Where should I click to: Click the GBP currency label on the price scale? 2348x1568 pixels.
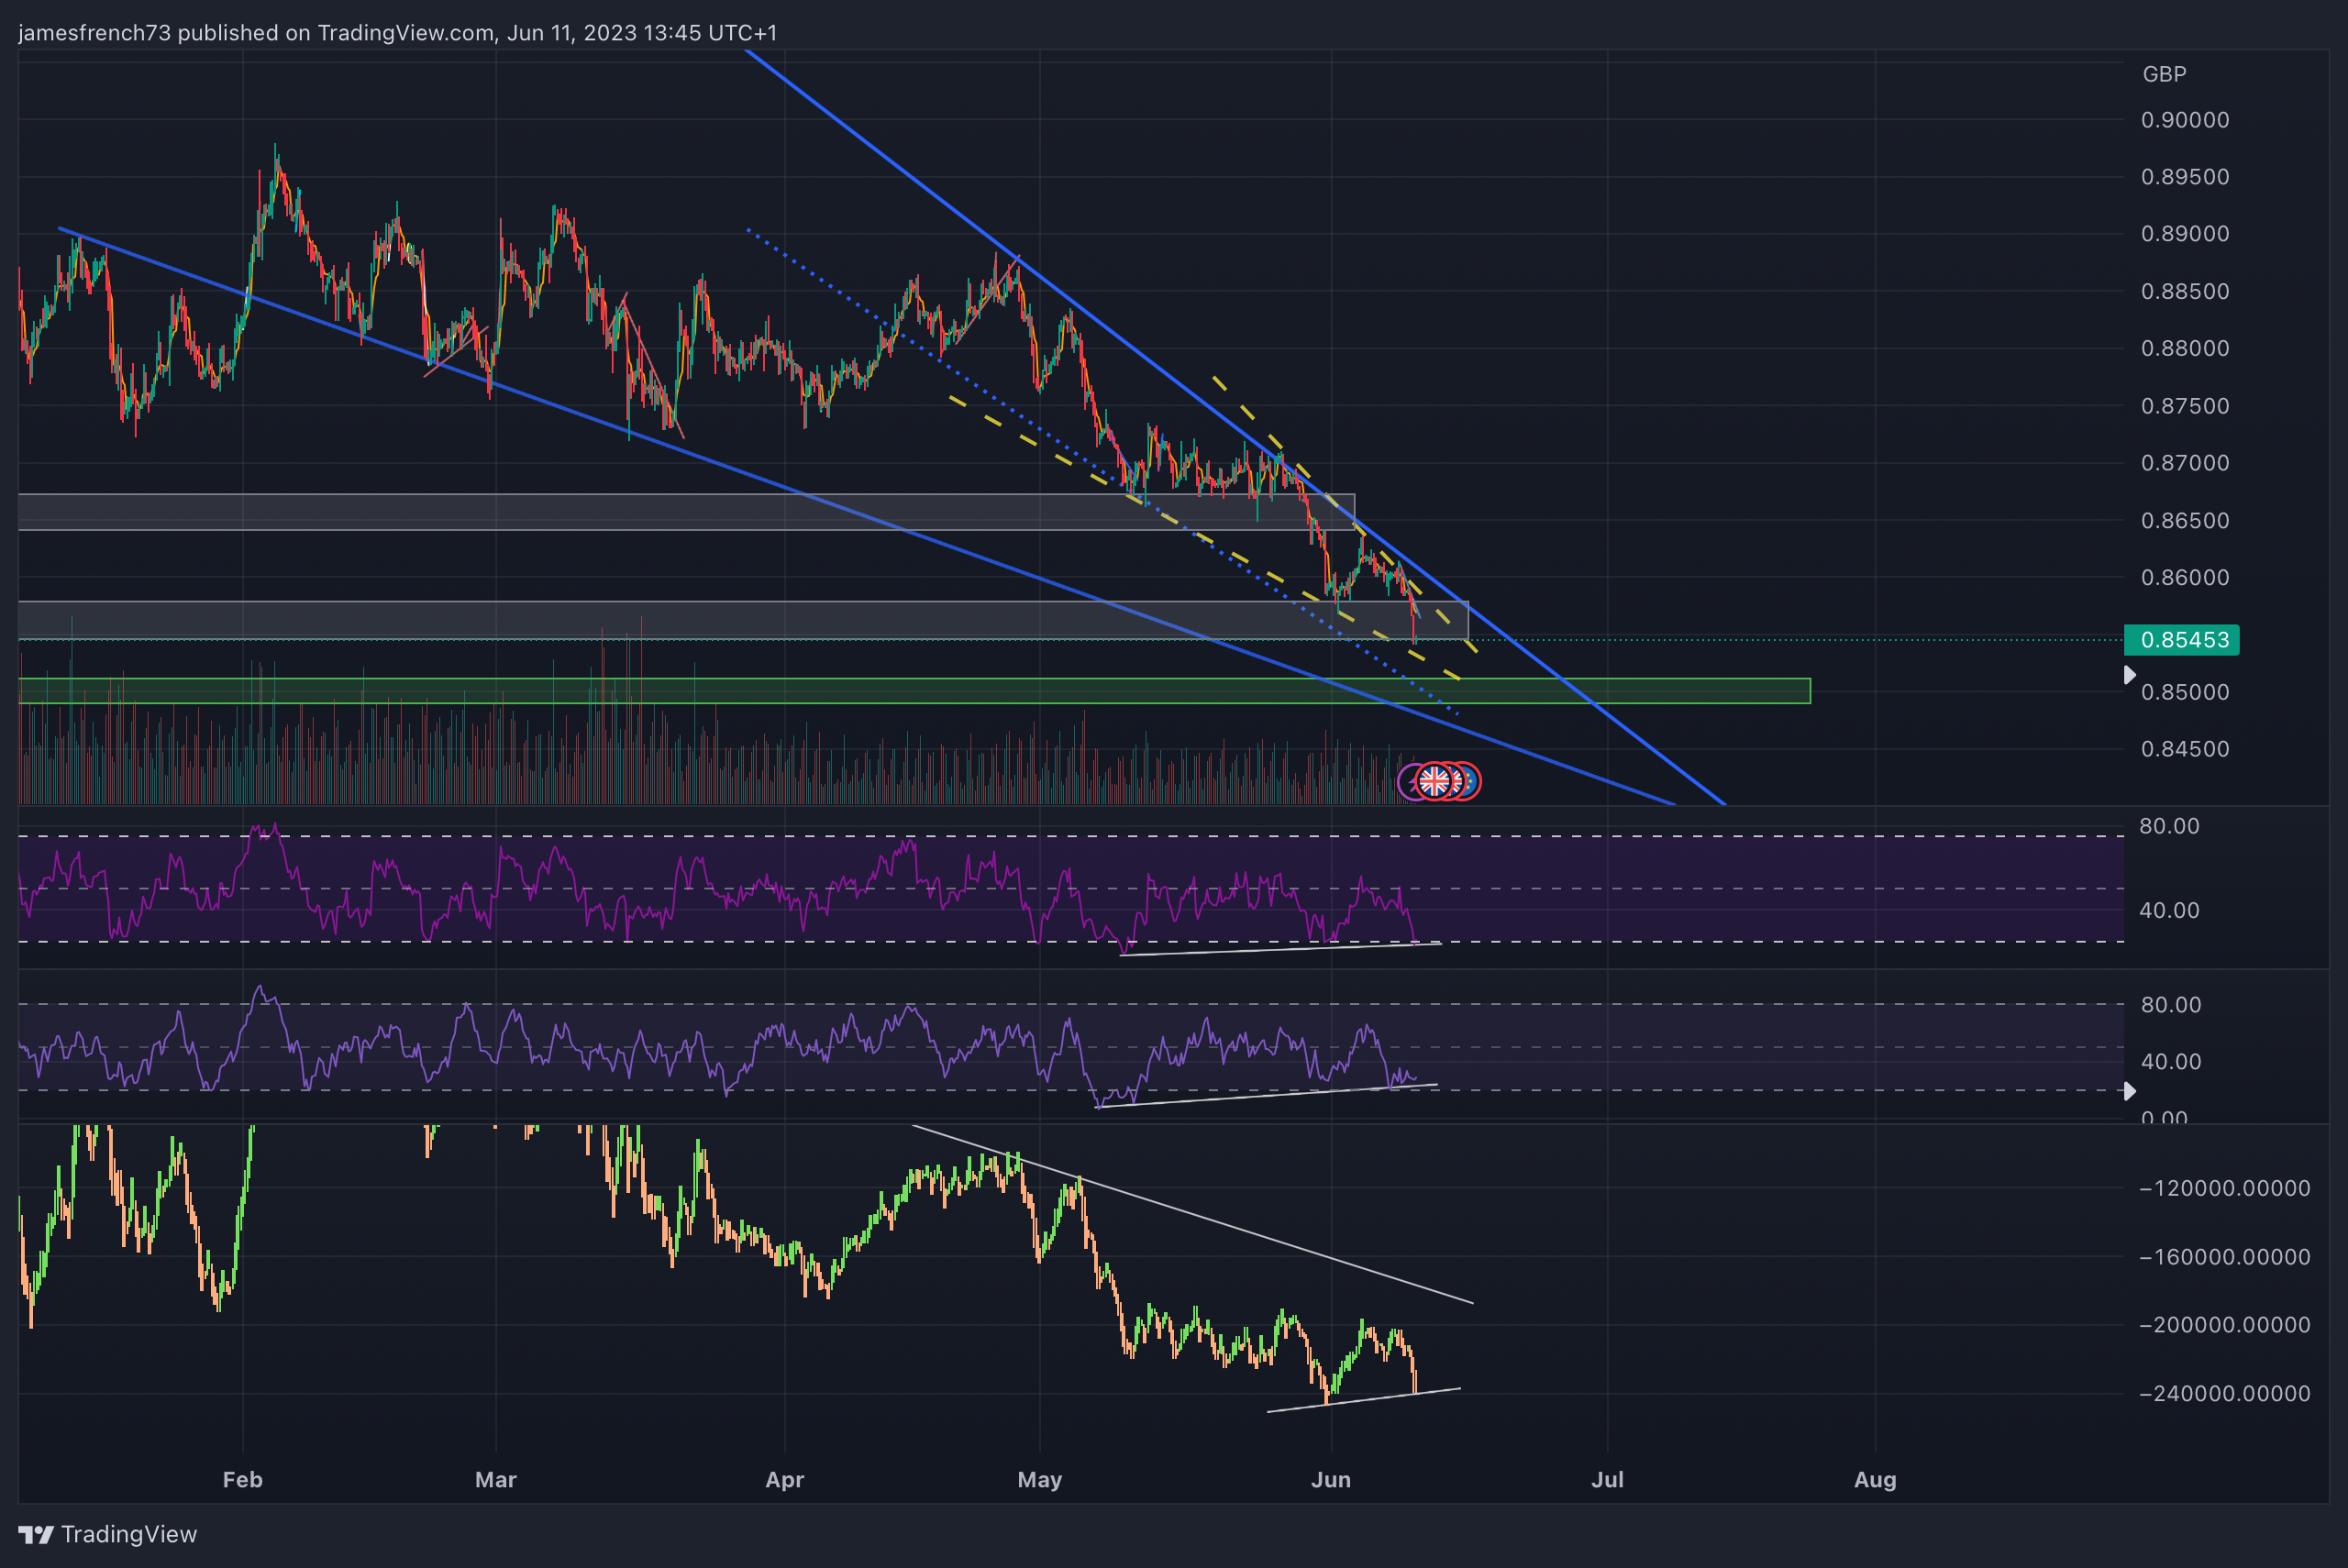pos(2164,74)
